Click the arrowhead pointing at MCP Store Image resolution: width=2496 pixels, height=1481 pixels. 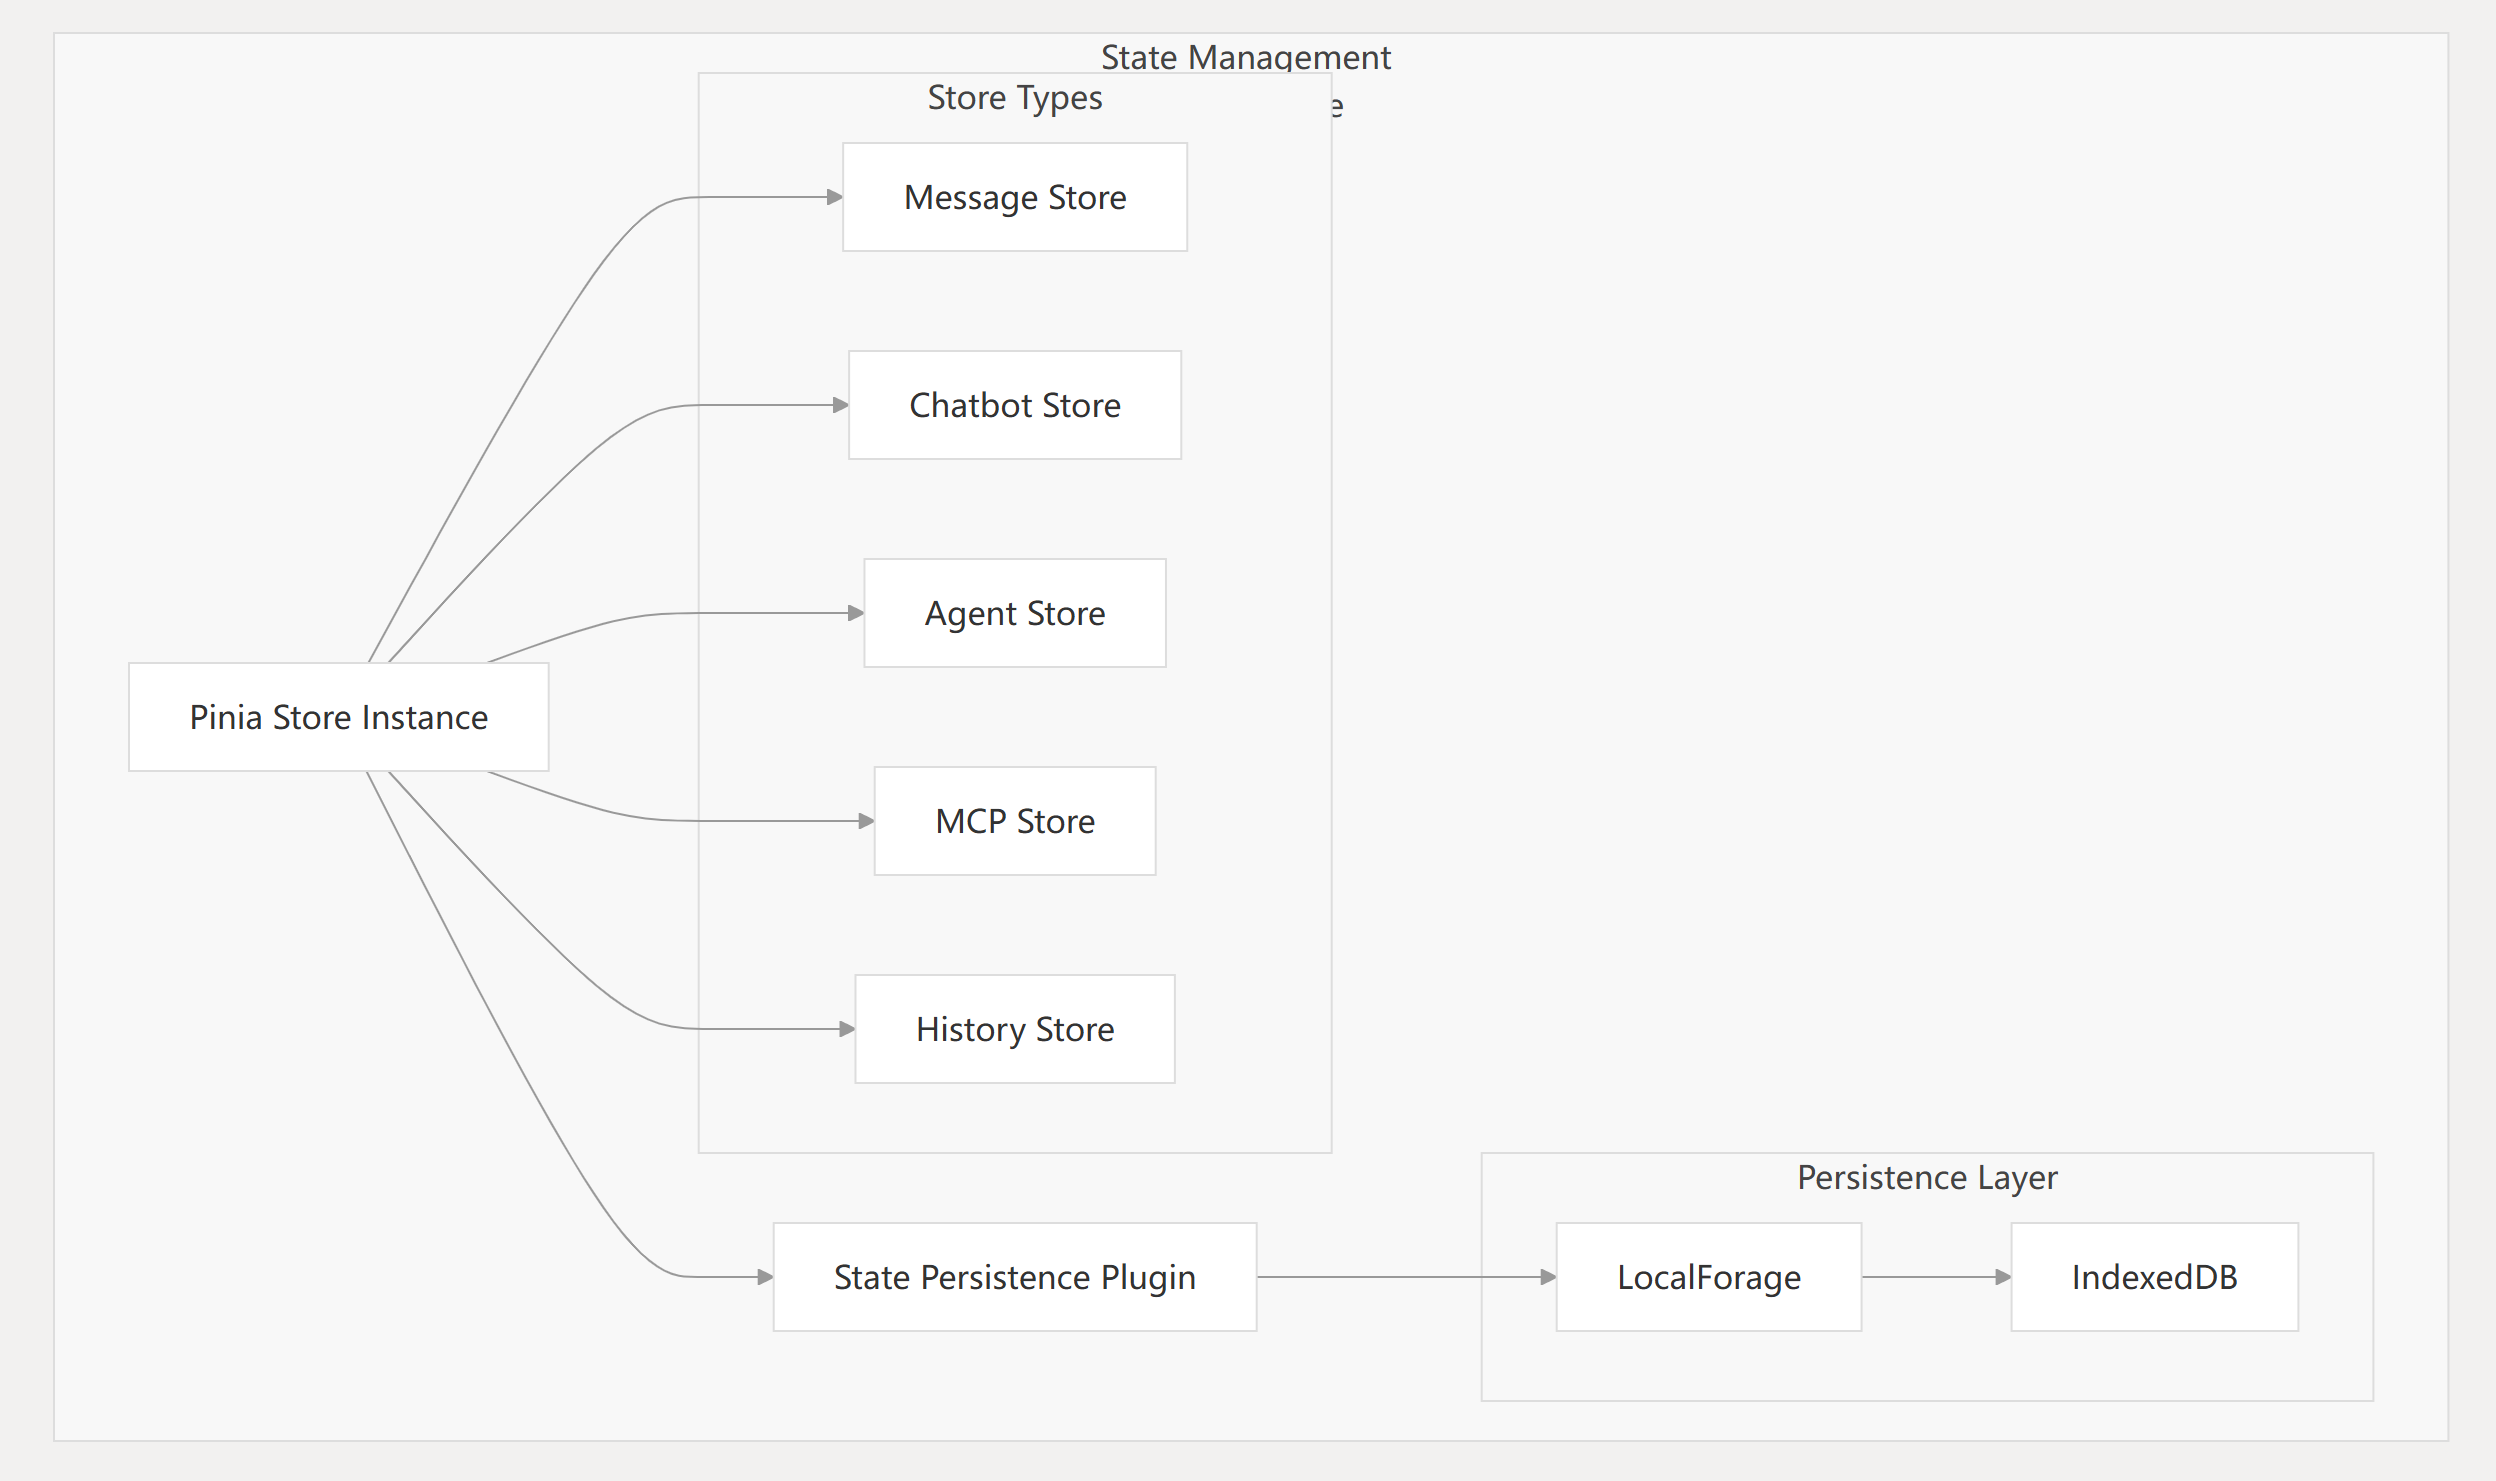coord(867,821)
